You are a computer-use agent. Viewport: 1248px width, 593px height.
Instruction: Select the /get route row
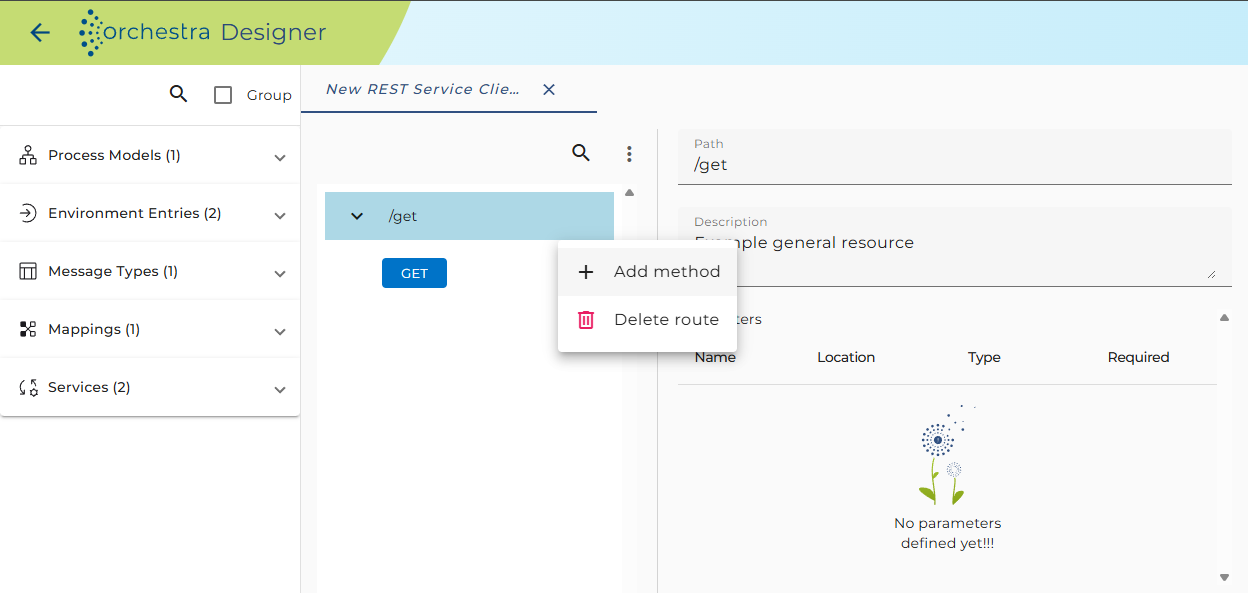pos(469,216)
